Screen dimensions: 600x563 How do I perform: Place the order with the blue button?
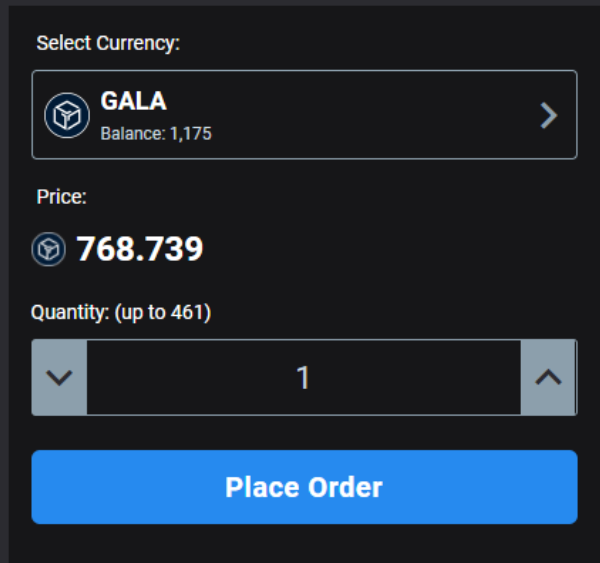coord(305,487)
